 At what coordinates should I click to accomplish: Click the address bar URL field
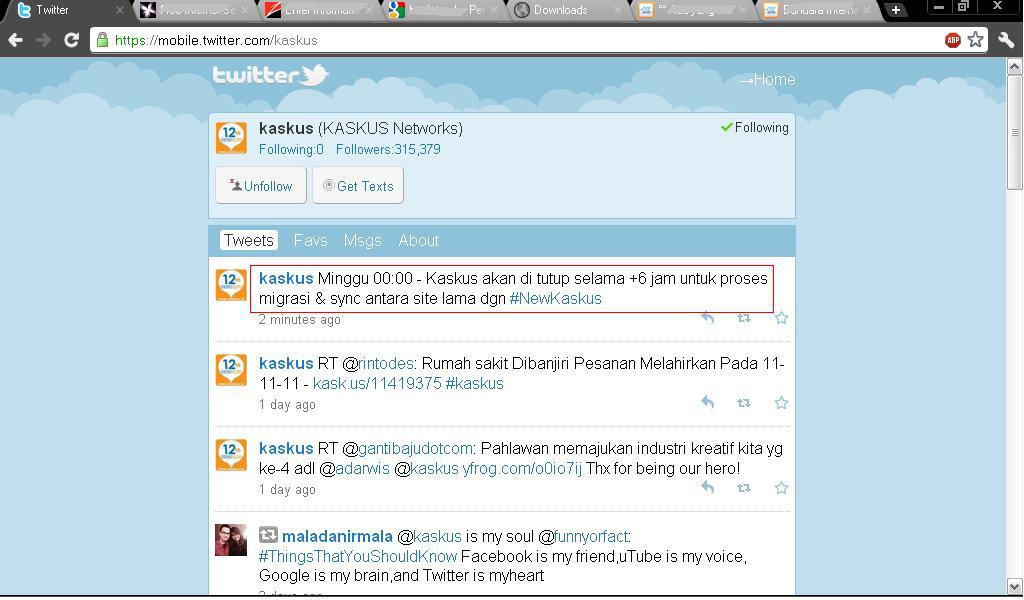500,40
